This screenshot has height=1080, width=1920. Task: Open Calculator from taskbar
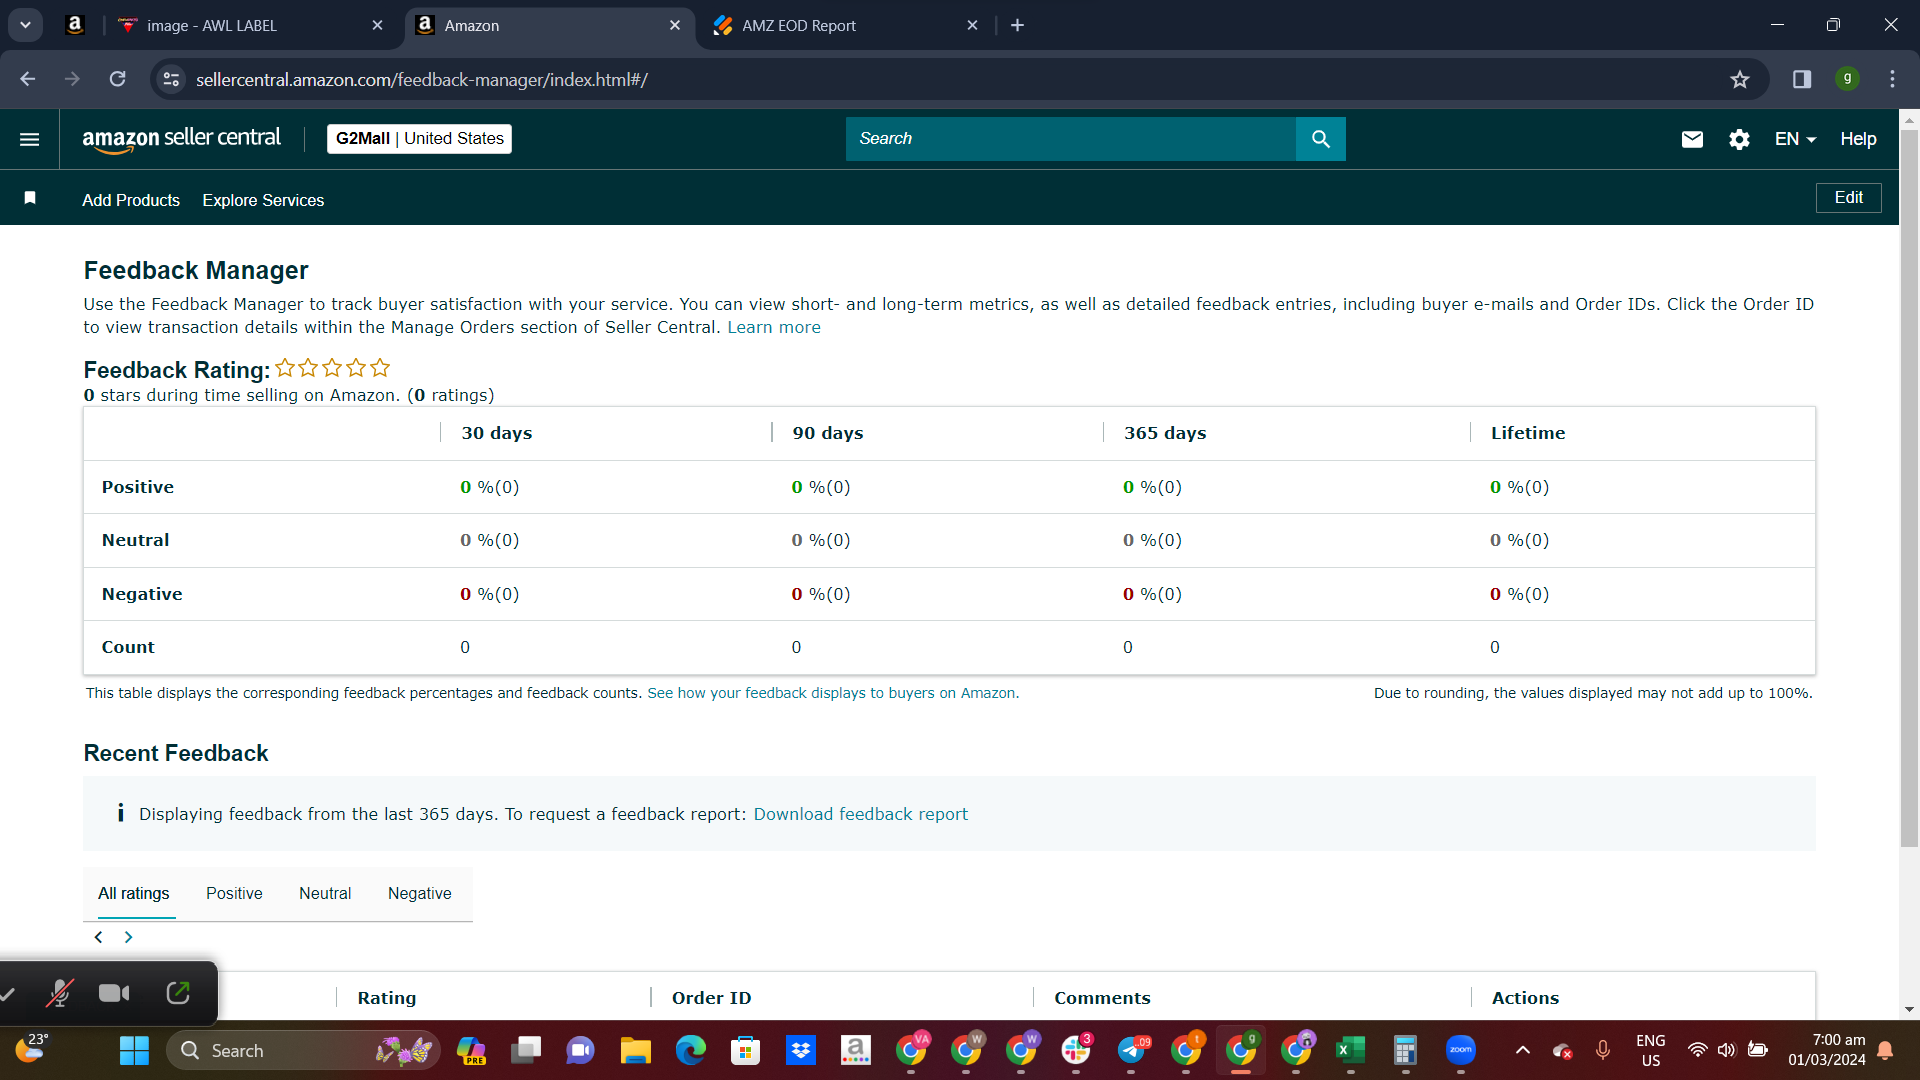tap(1405, 1051)
